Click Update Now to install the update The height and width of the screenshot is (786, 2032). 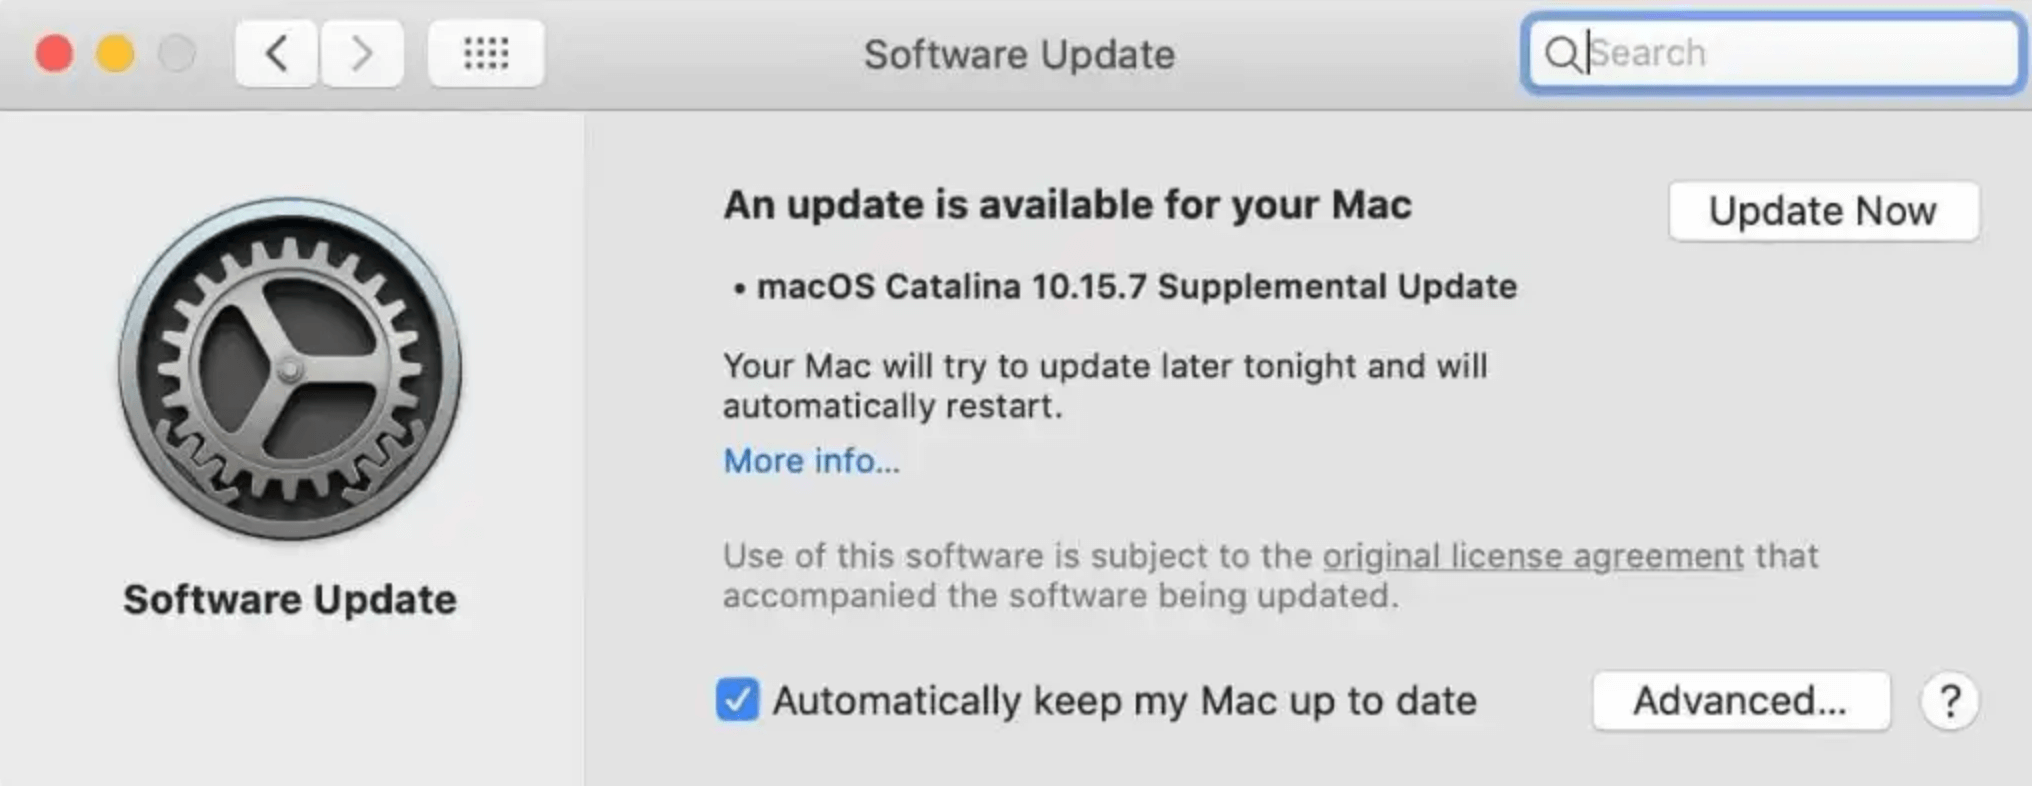pos(1823,211)
